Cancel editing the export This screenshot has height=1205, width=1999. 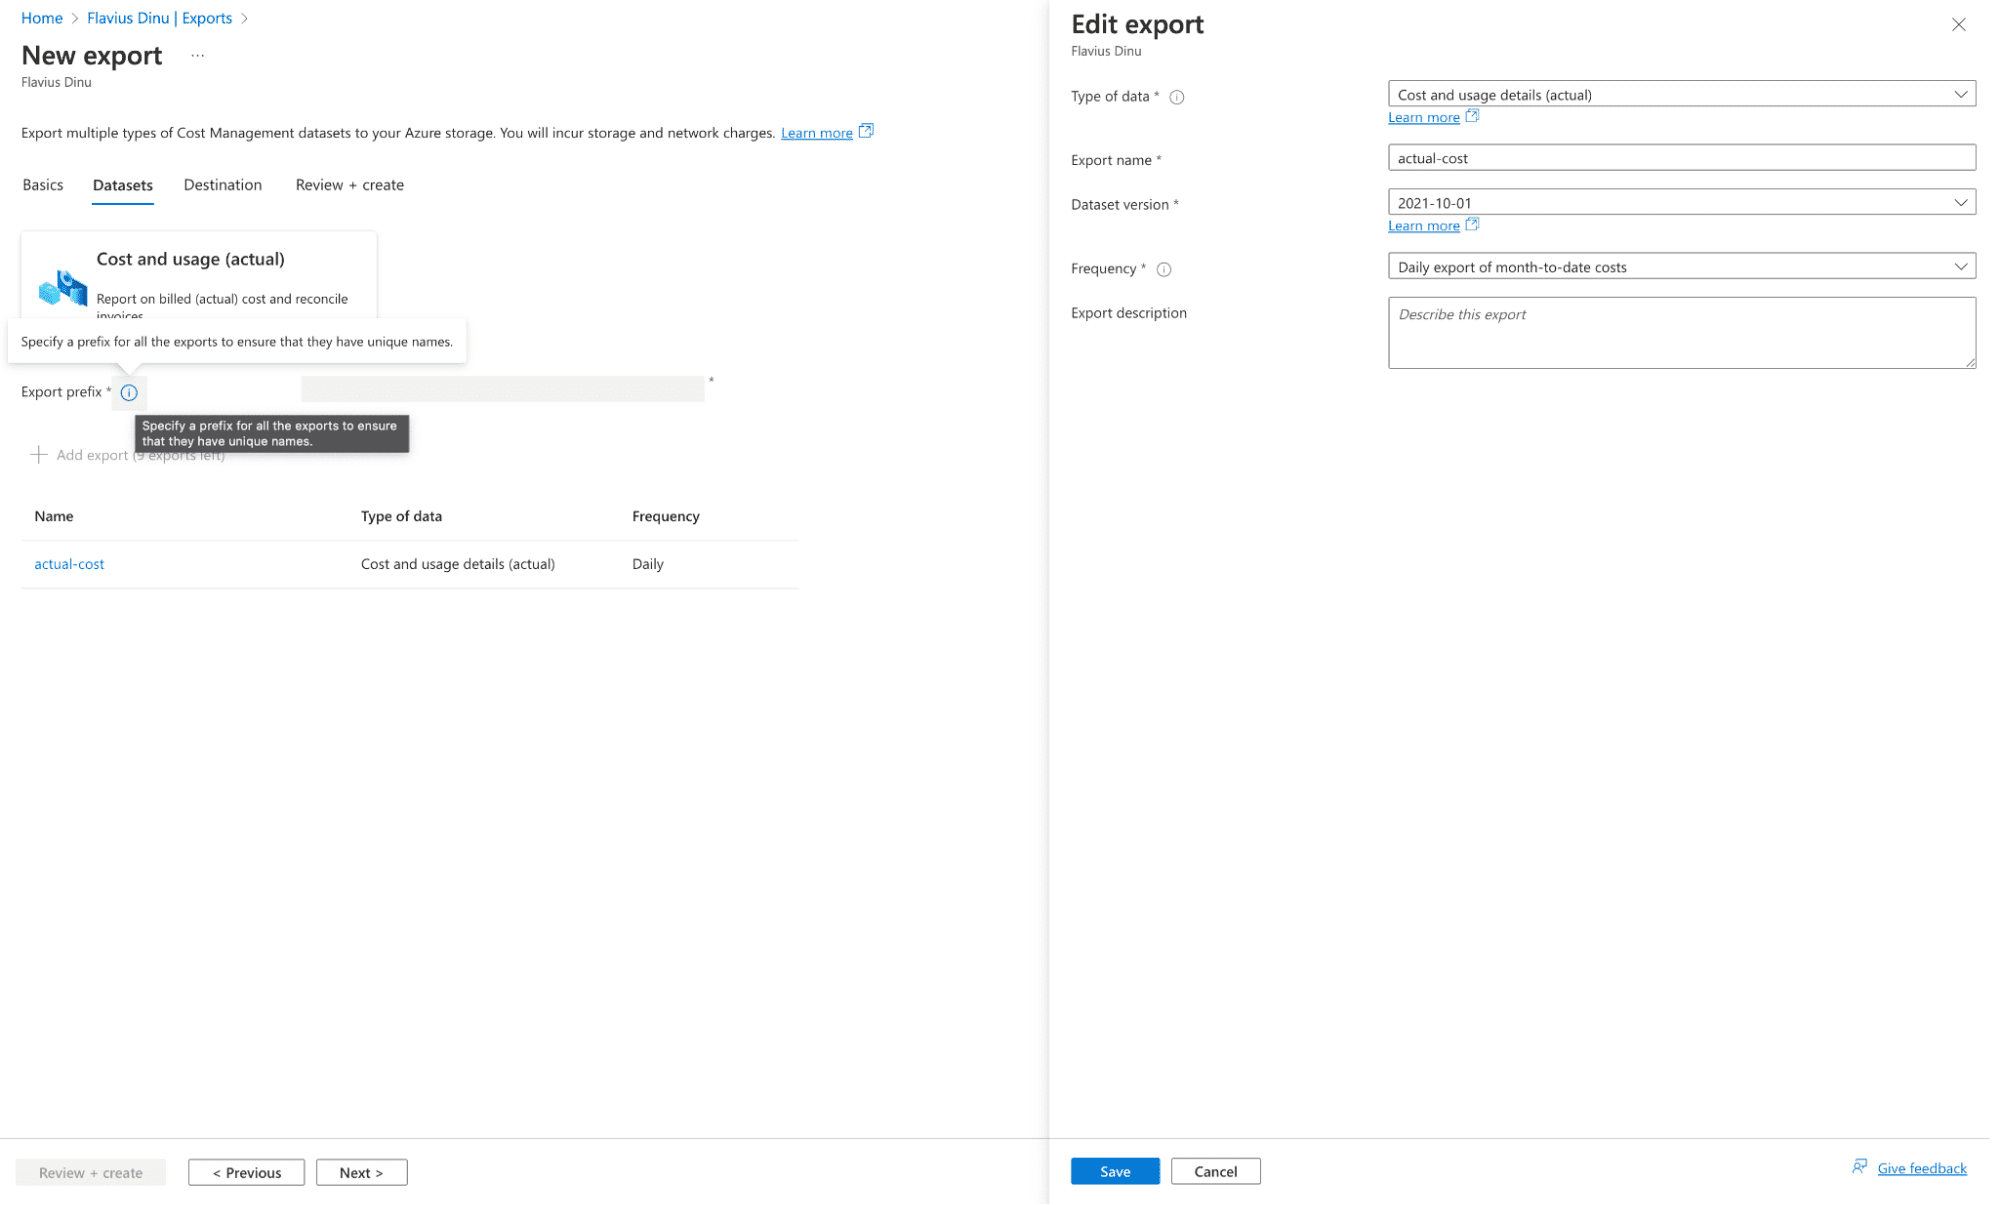1215,1171
